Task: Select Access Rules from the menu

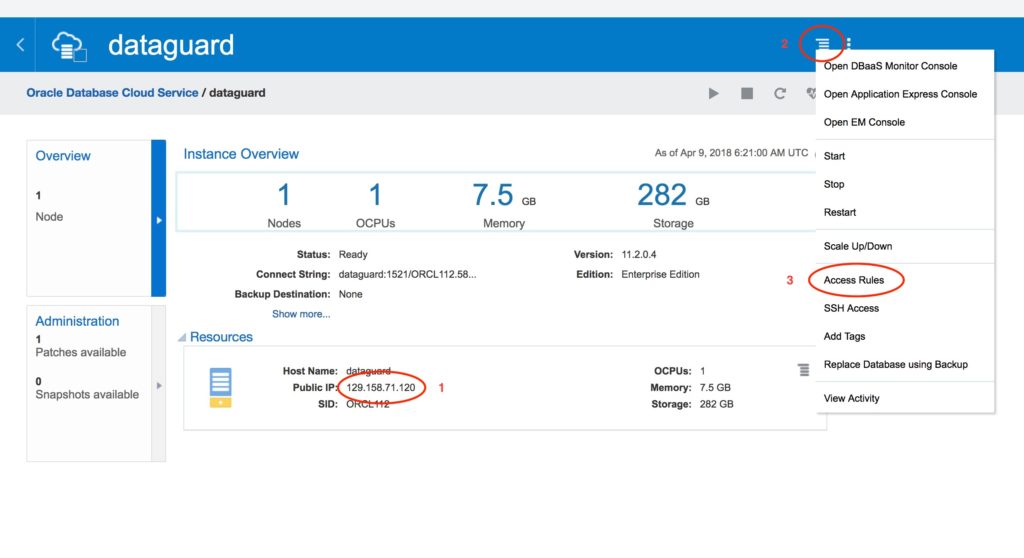Action: 853,280
